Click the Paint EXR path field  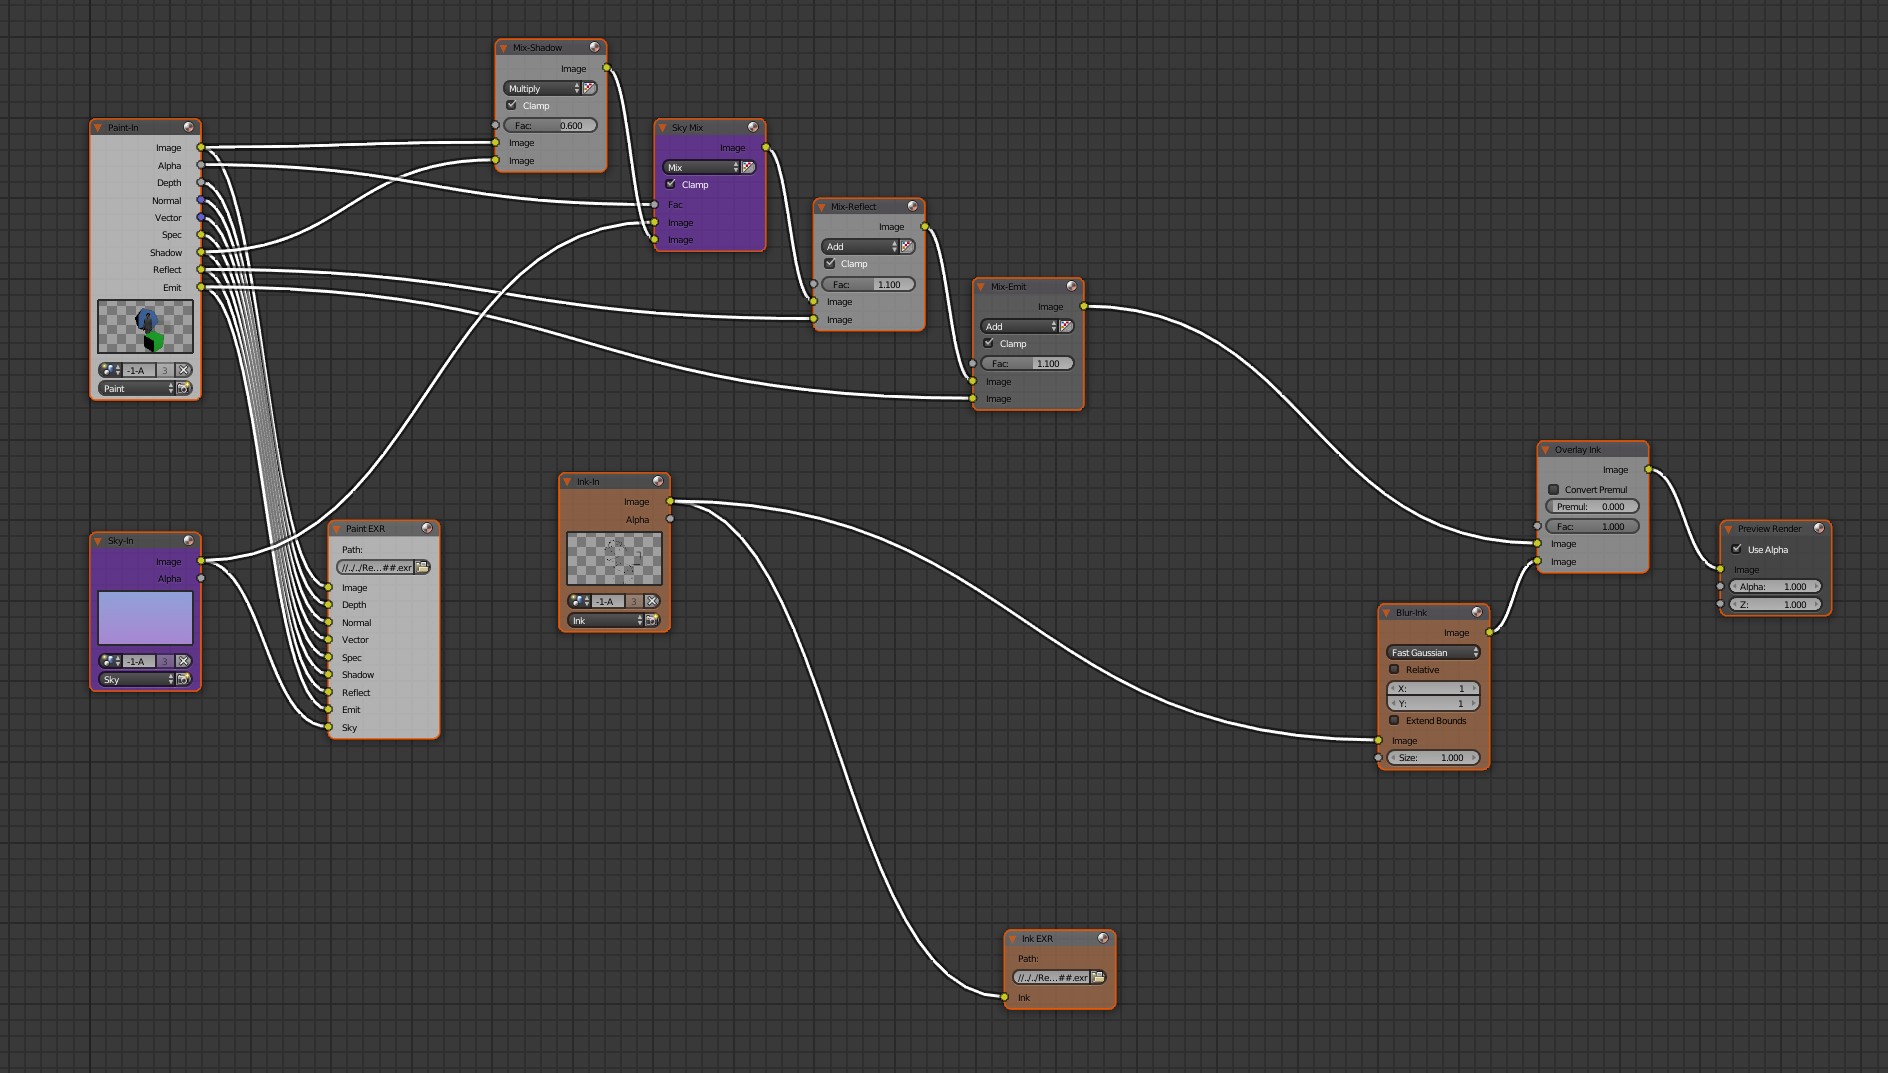[376, 567]
